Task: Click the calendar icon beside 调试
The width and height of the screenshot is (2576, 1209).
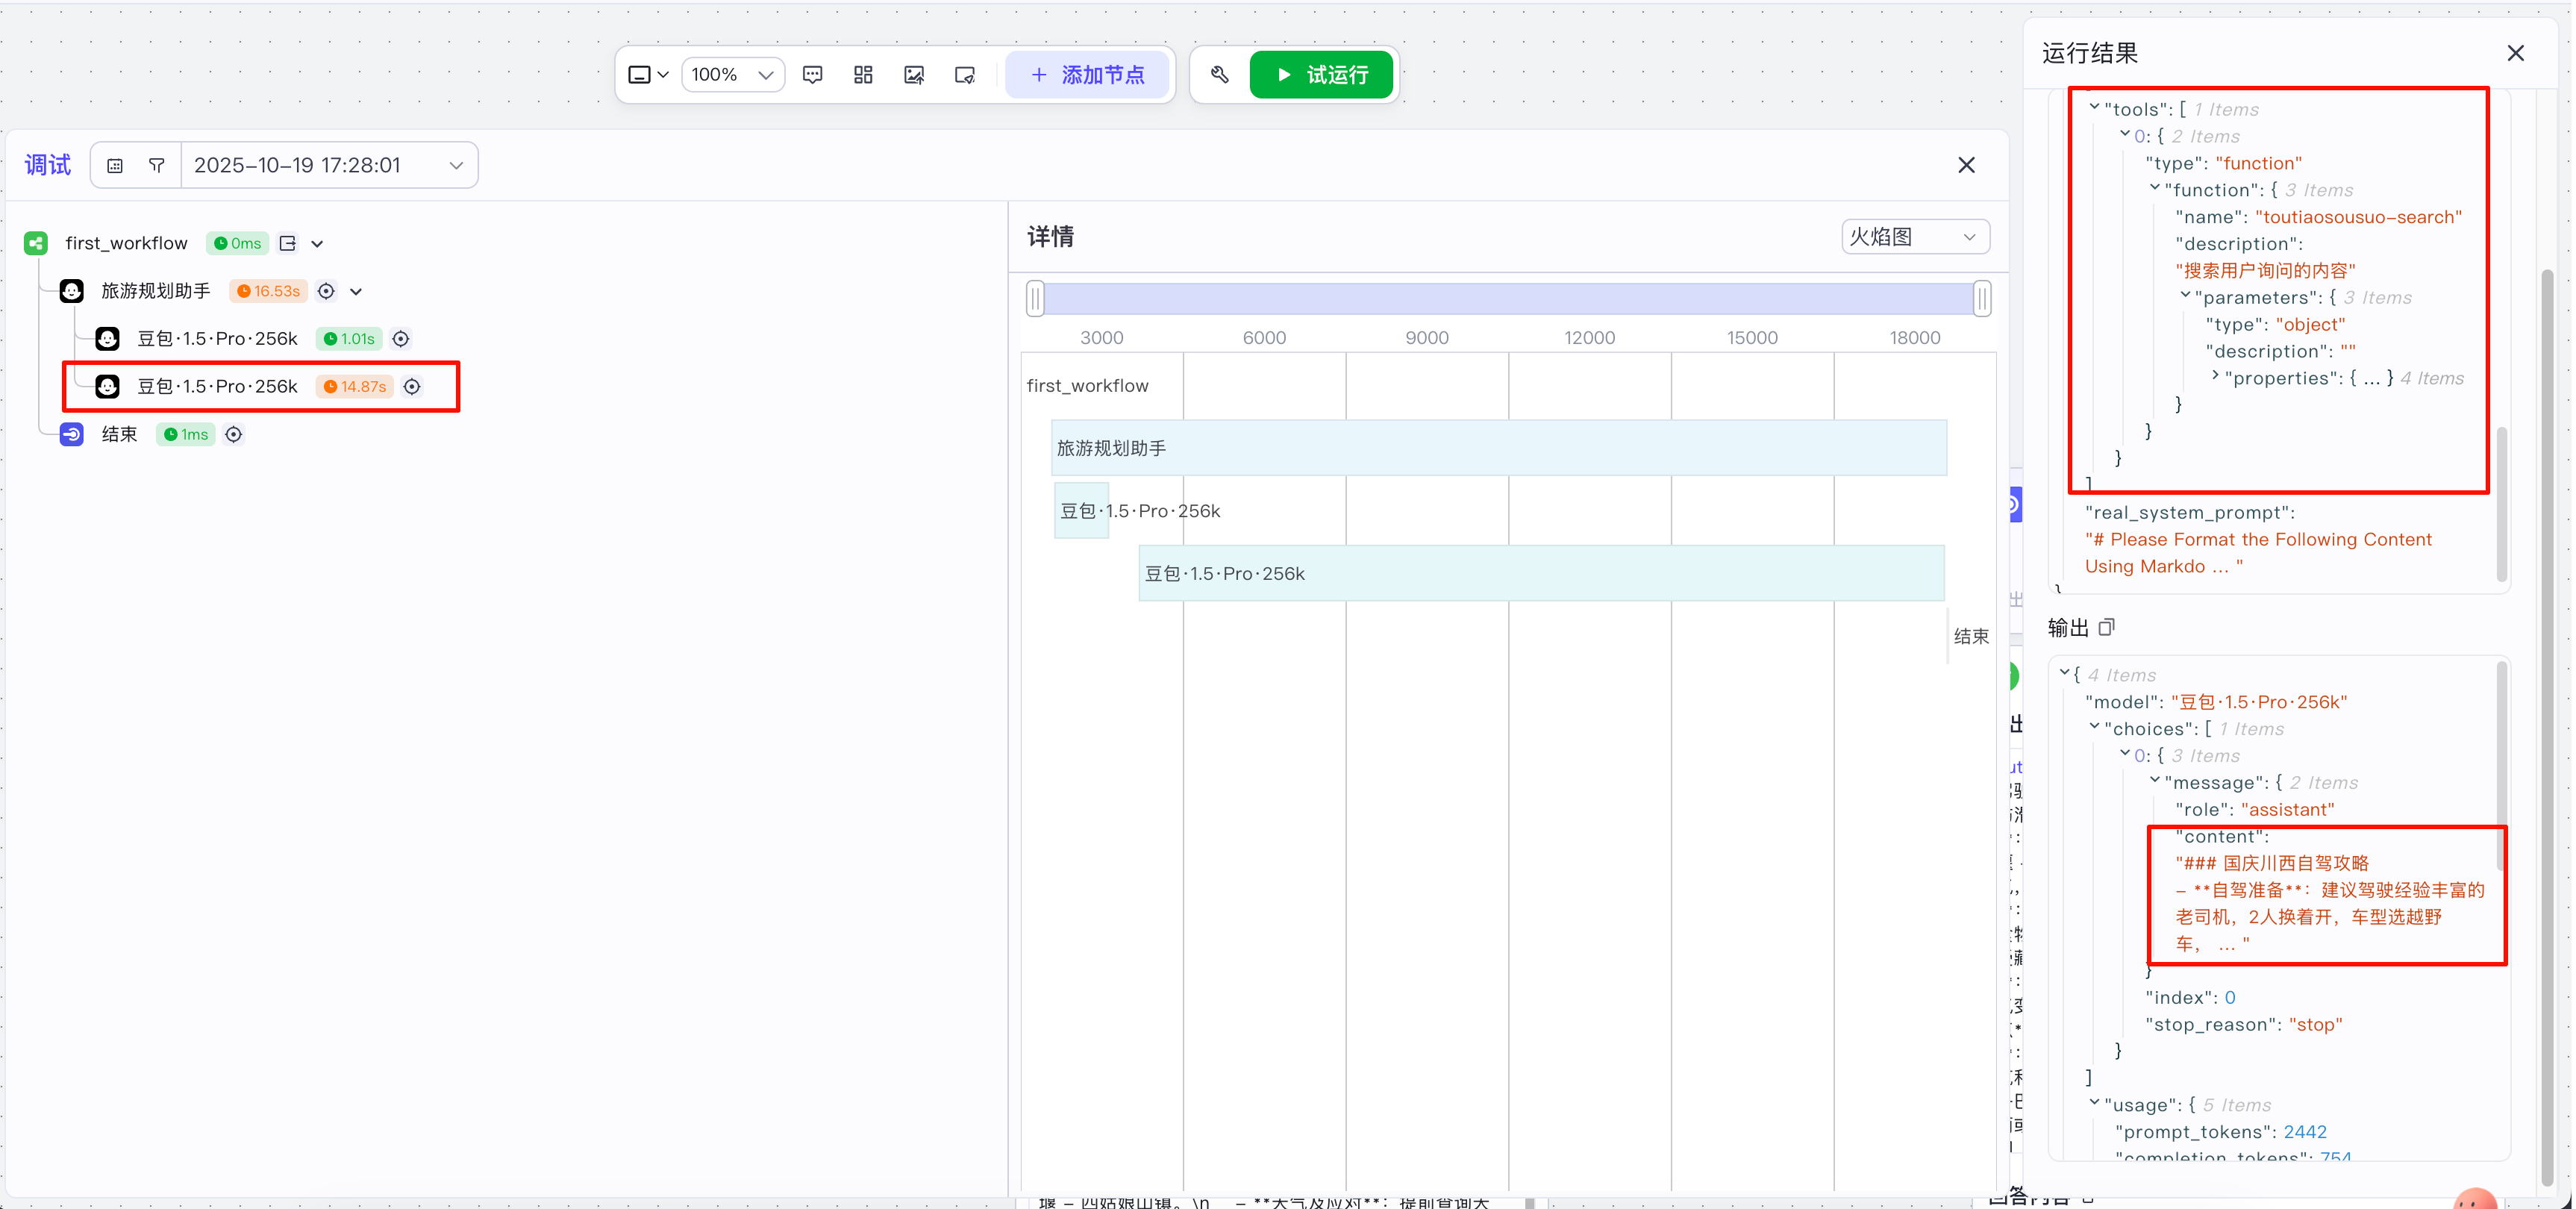Action: [x=115, y=166]
